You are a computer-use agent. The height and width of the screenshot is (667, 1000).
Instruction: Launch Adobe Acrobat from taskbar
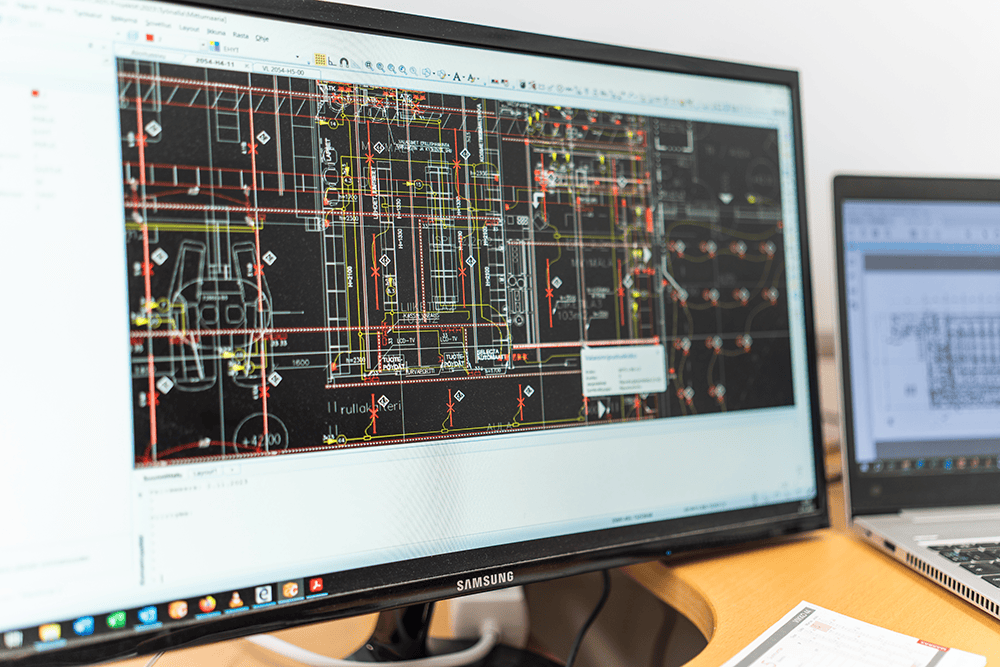pos(315,584)
